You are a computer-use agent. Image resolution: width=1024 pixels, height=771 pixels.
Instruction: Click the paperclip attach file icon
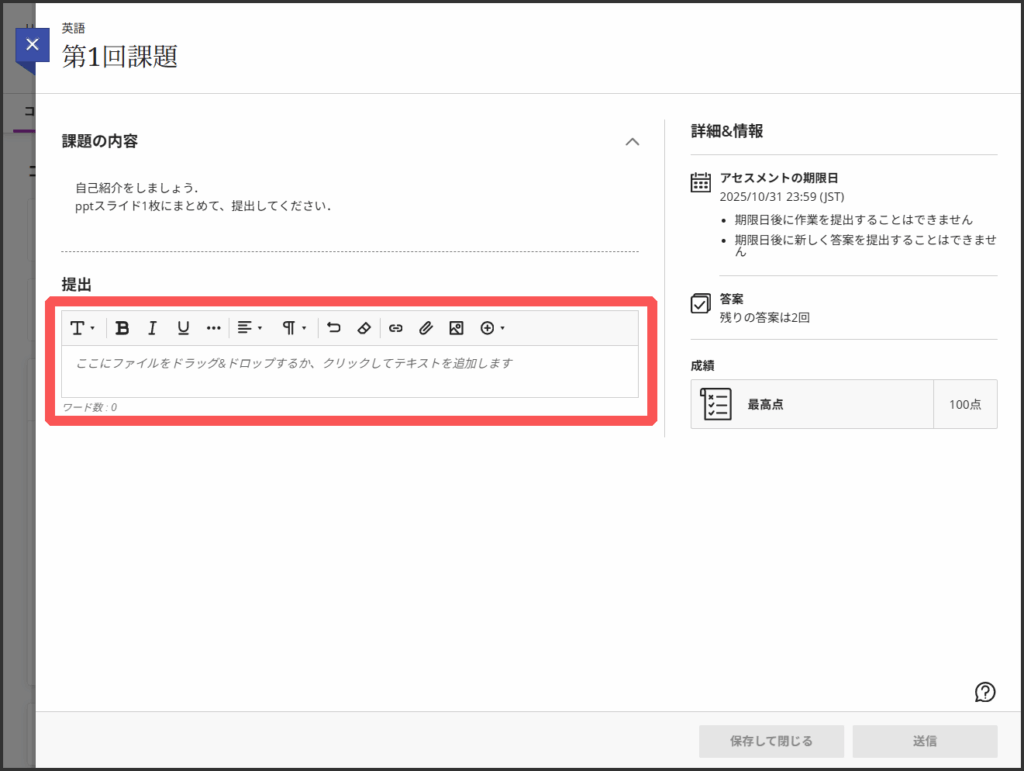point(425,328)
